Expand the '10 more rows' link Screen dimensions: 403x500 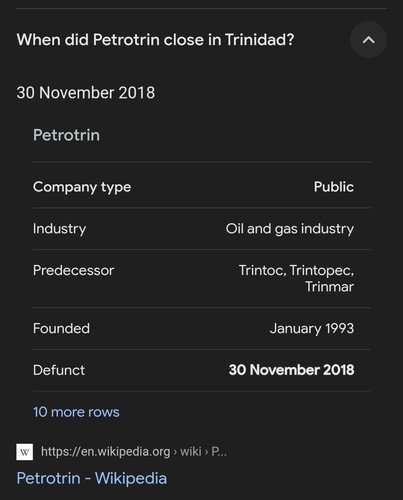(76, 412)
